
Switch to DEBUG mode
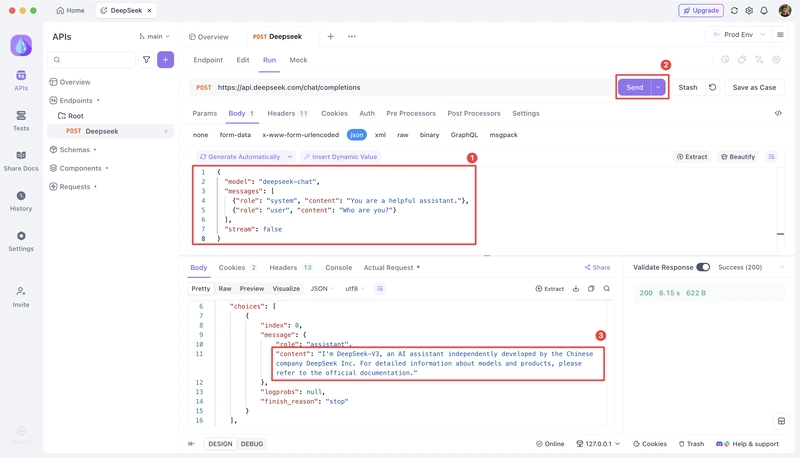point(252,444)
